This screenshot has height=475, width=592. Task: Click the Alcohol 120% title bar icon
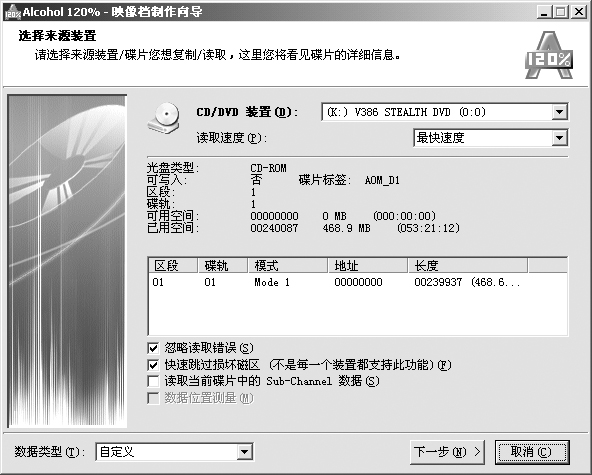12,12
